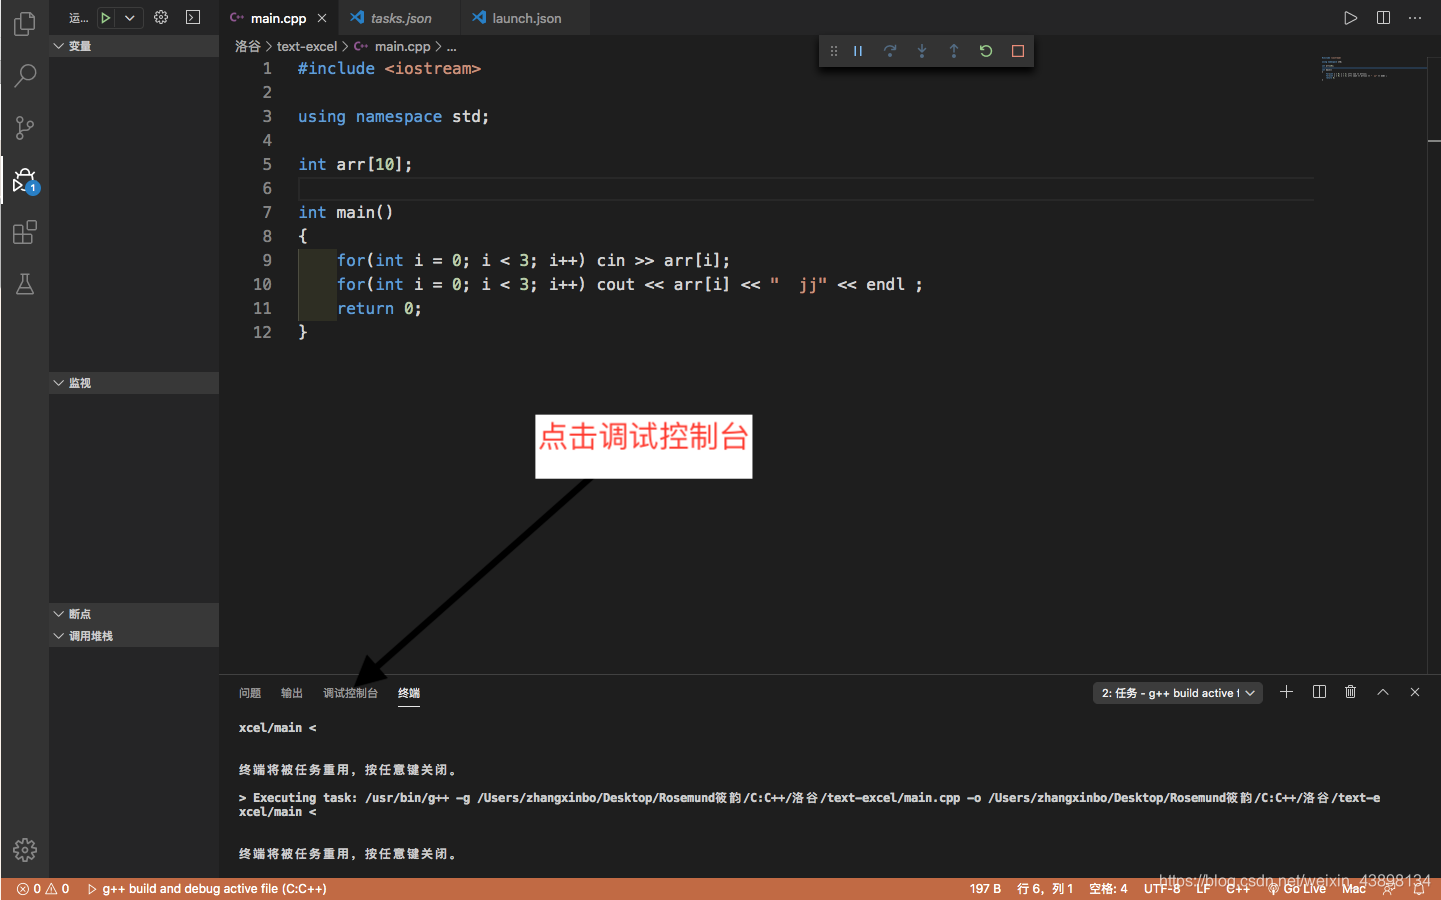Click text-excel folder in the breadcrumb

coord(307,46)
